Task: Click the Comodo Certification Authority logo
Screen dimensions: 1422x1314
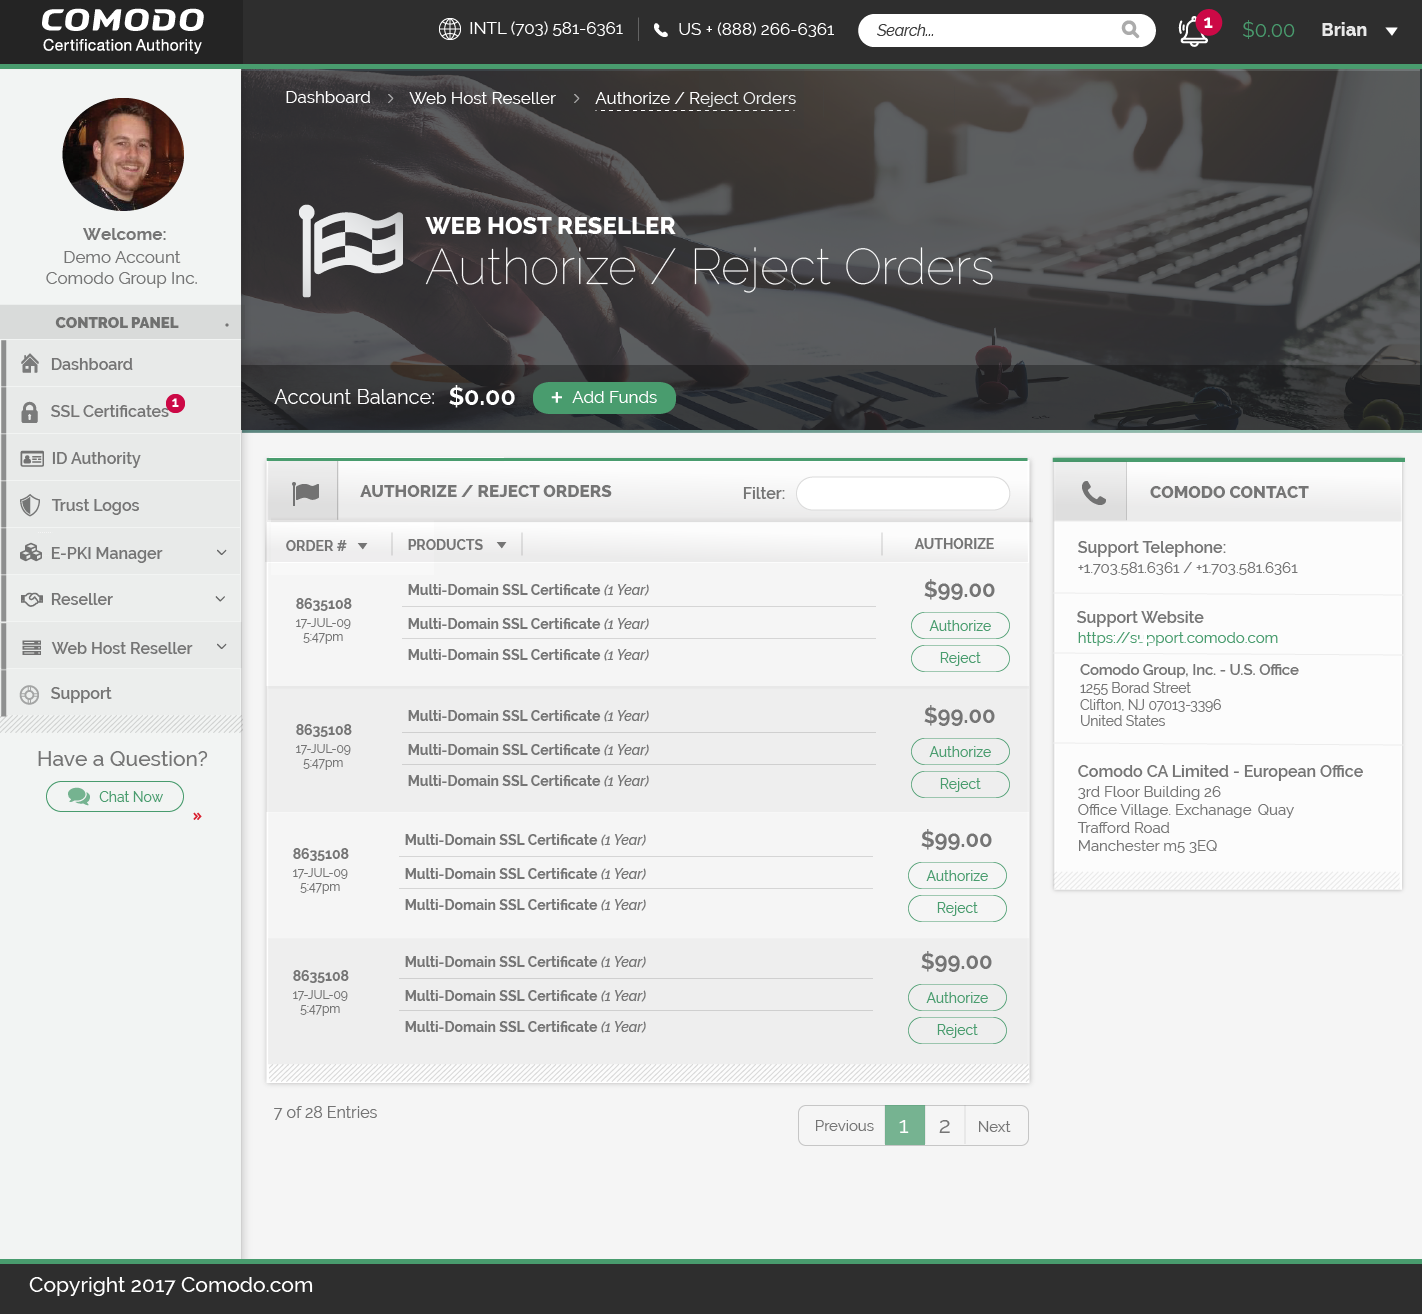Action: point(122,31)
